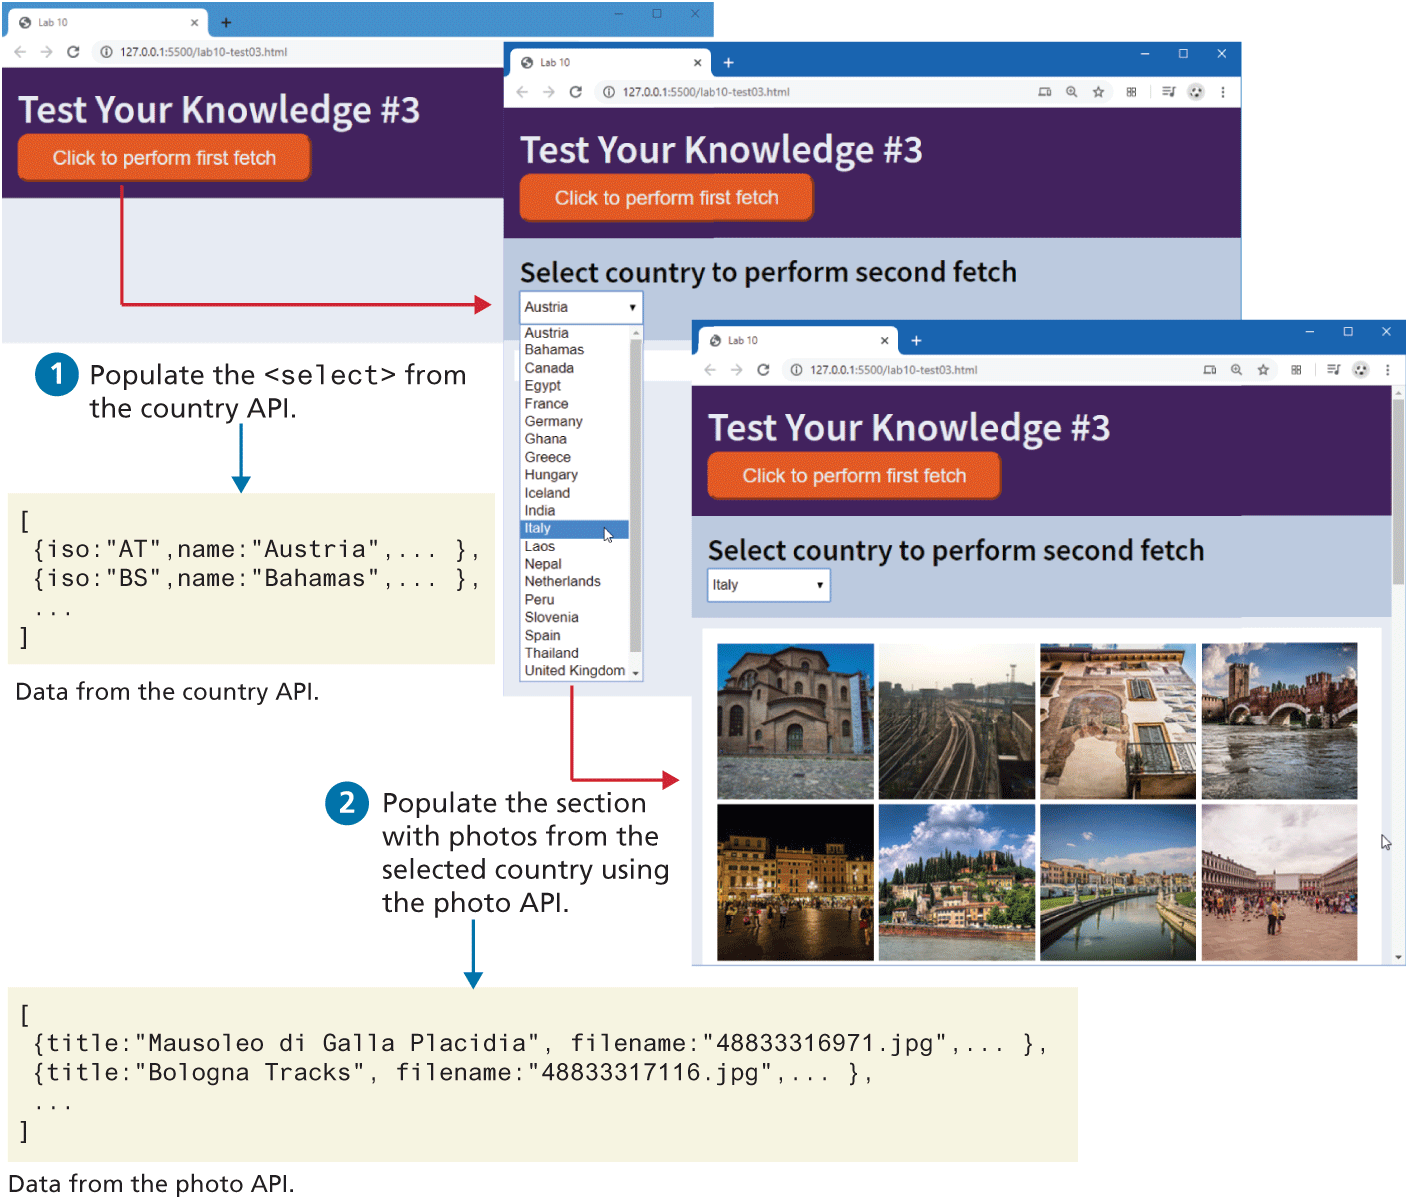Reload the page in the Italy photos window
The image size is (1409, 1201).
[x=763, y=370]
